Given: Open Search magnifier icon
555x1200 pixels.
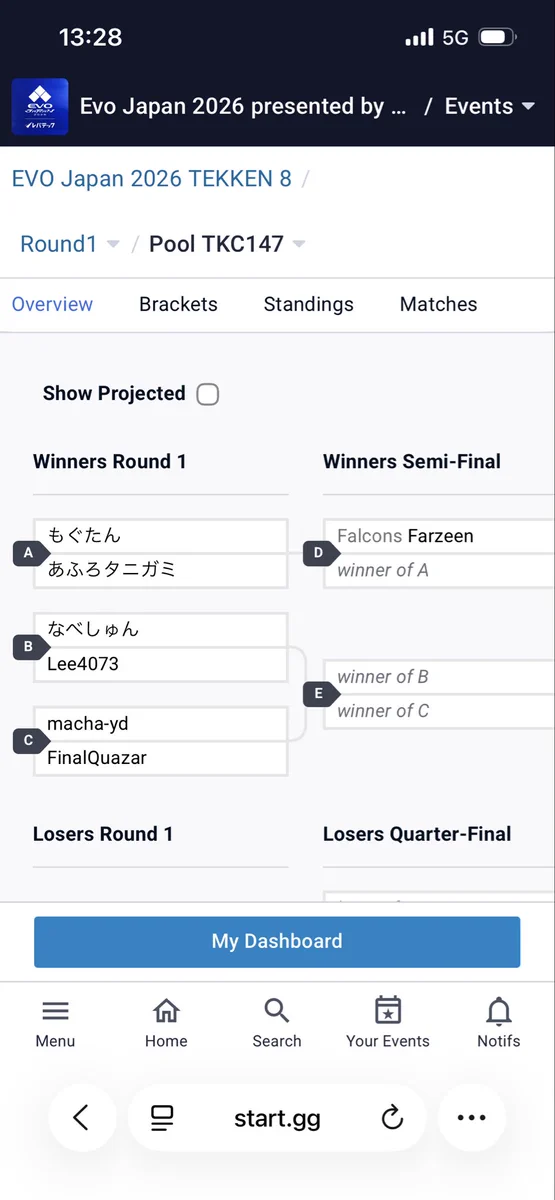Looking at the screenshot, I should pyautogui.click(x=277, y=1011).
